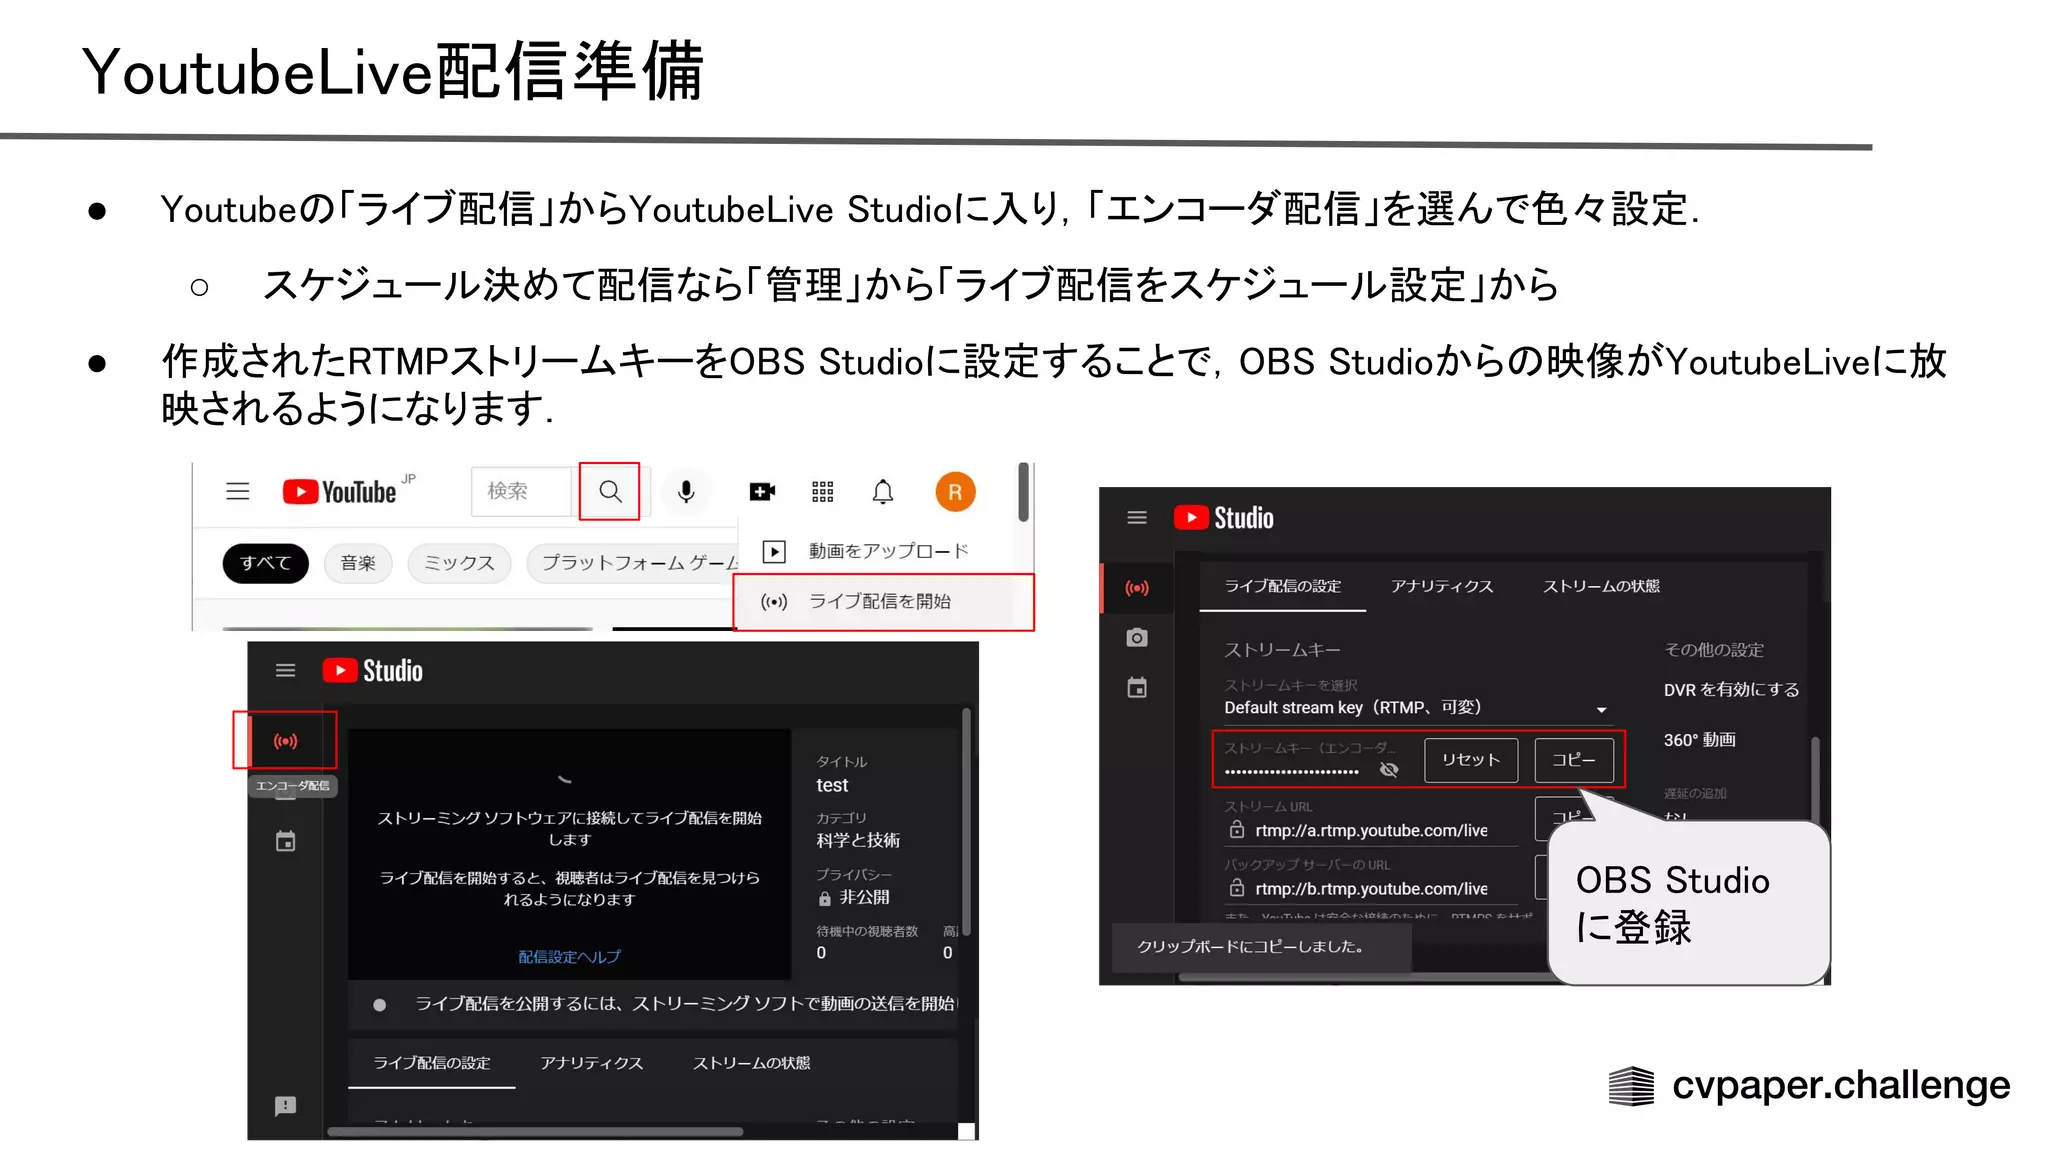Select stream icon in right Studio sidebar
Image resolution: width=2048 pixels, height=1152 pixels.
pyautogui.click(x=1137, y=588)
